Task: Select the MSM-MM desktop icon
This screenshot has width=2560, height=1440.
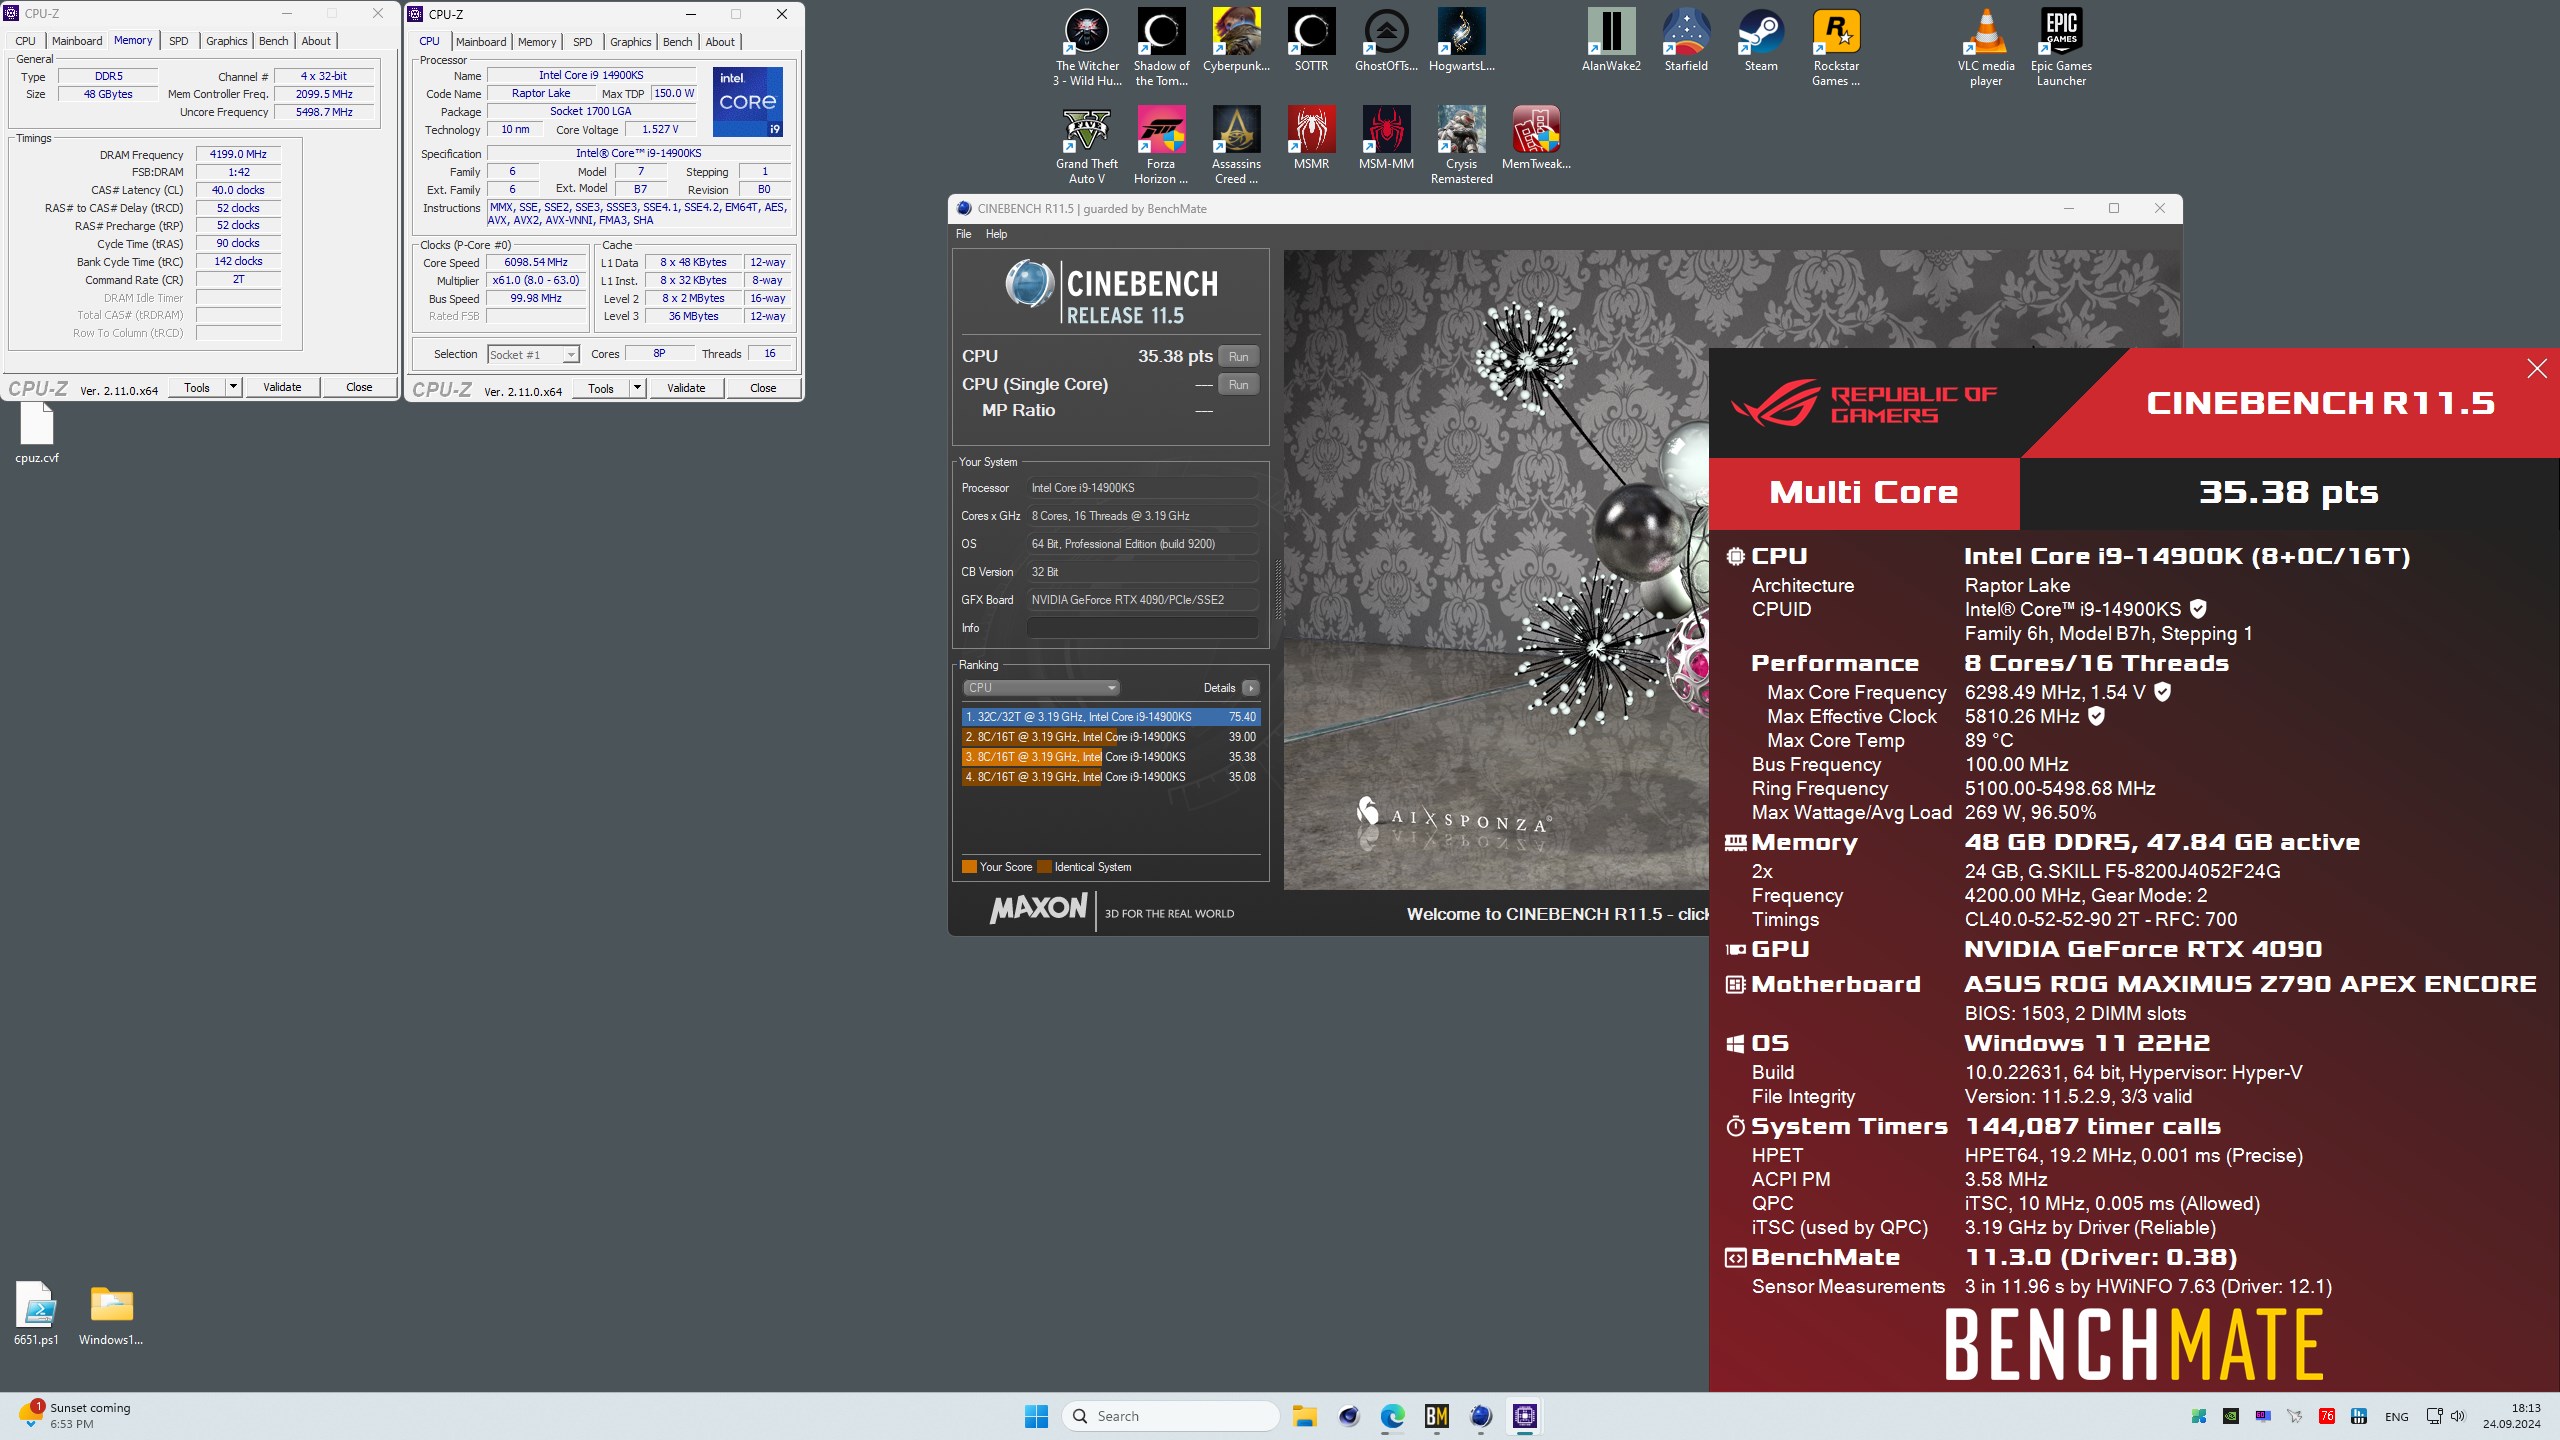Action: tap(1386, 138)
